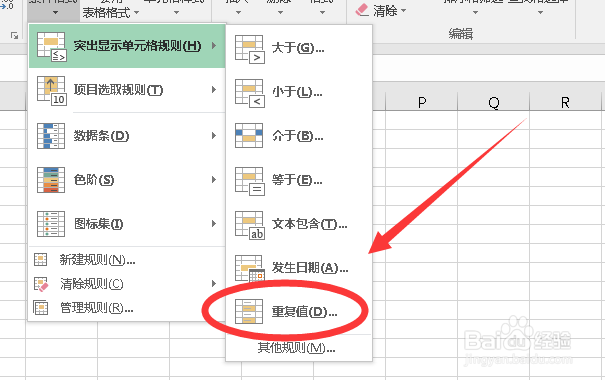Click the Highlight Cells Rules icon
This screenshot has width=605, height=380.
pos(51,47)
